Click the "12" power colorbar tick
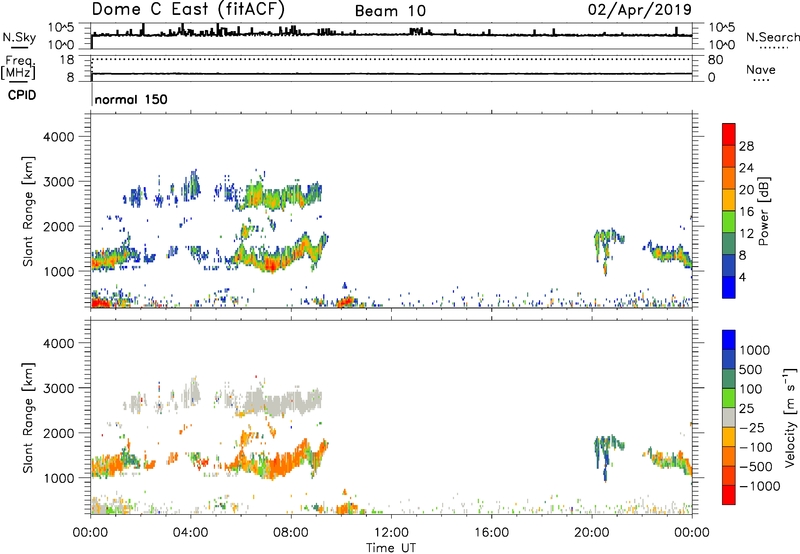 746,234
